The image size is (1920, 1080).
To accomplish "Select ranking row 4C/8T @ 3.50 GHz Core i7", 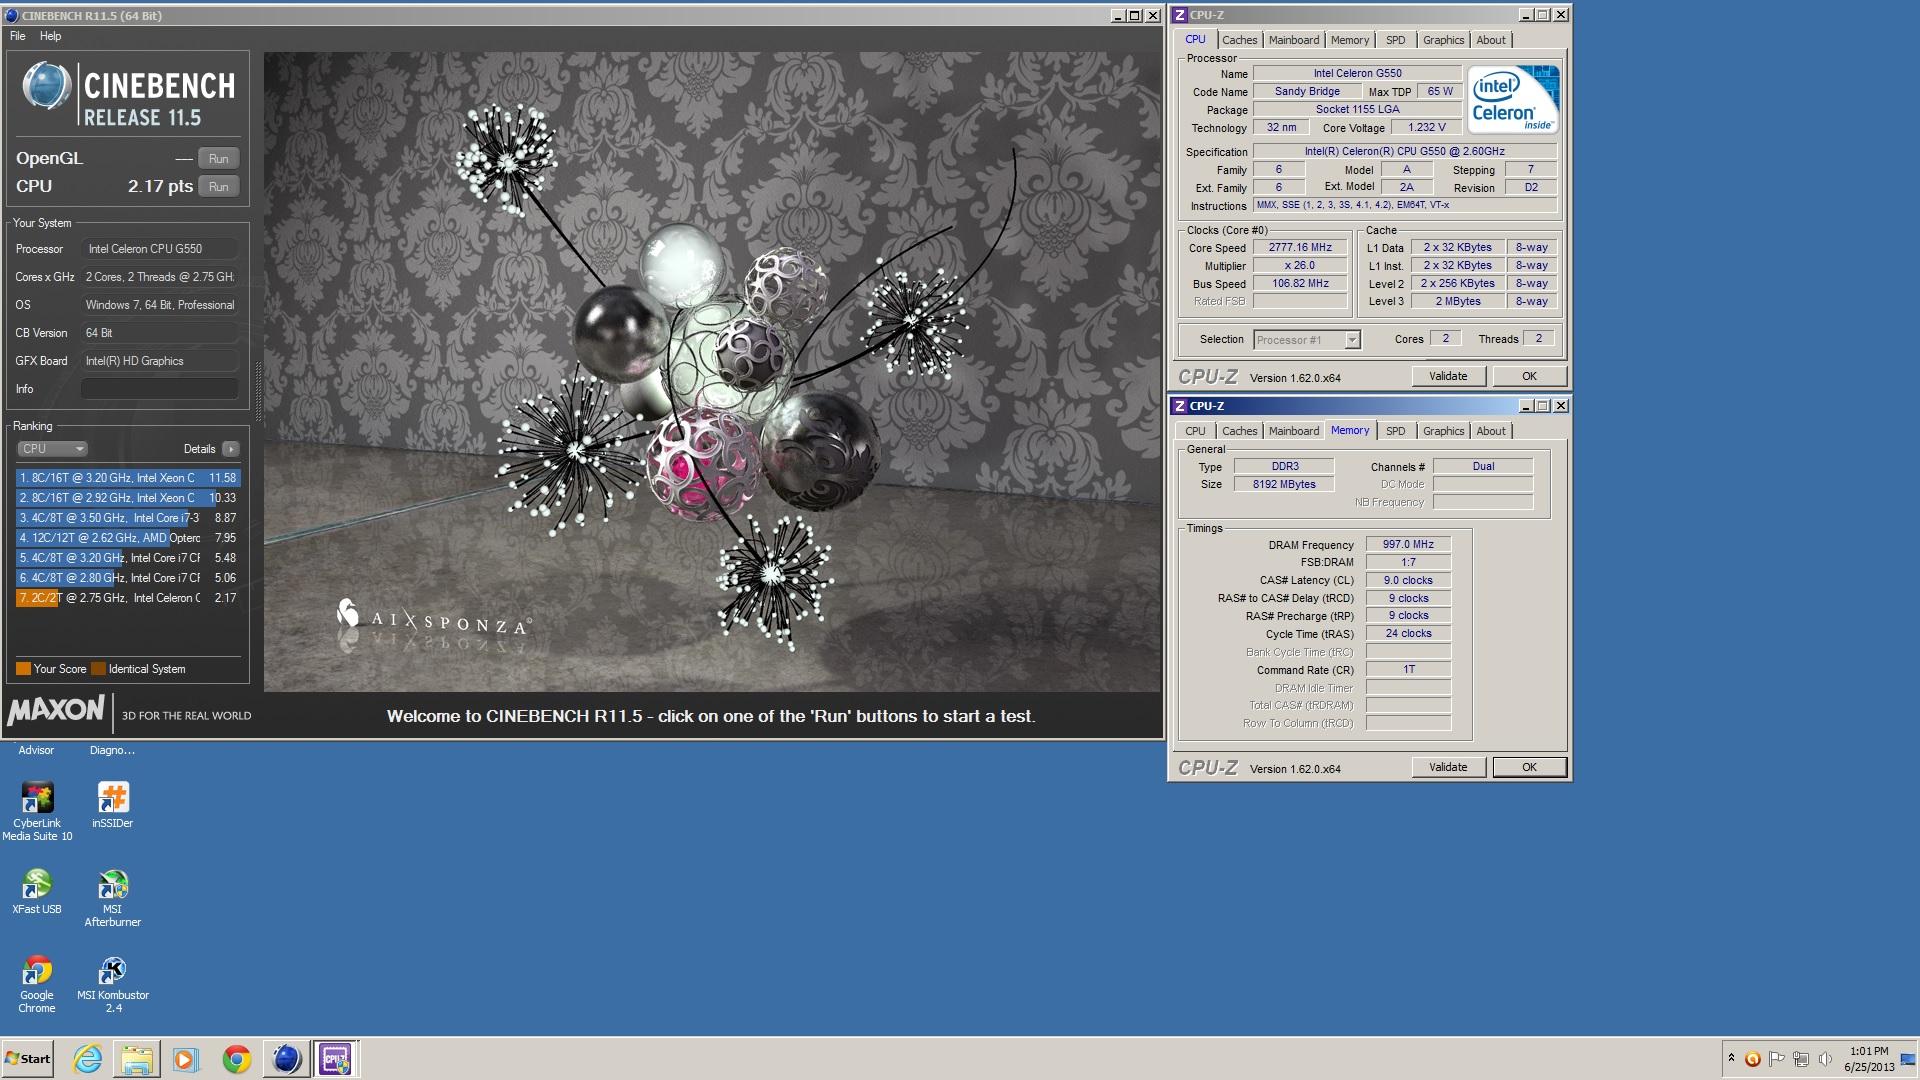I will pos(127,518).
